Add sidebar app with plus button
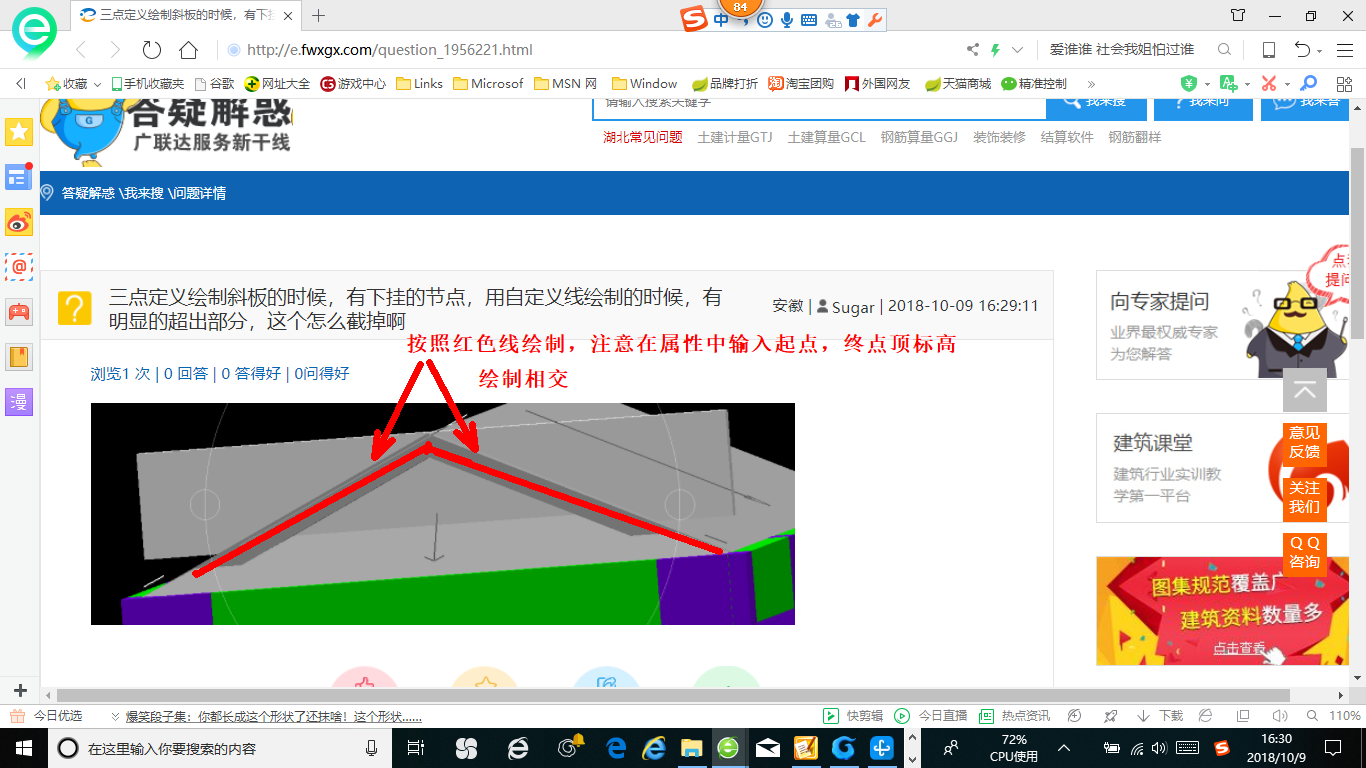This screenshot has height=768, width=1366. [x=20, y=690]
